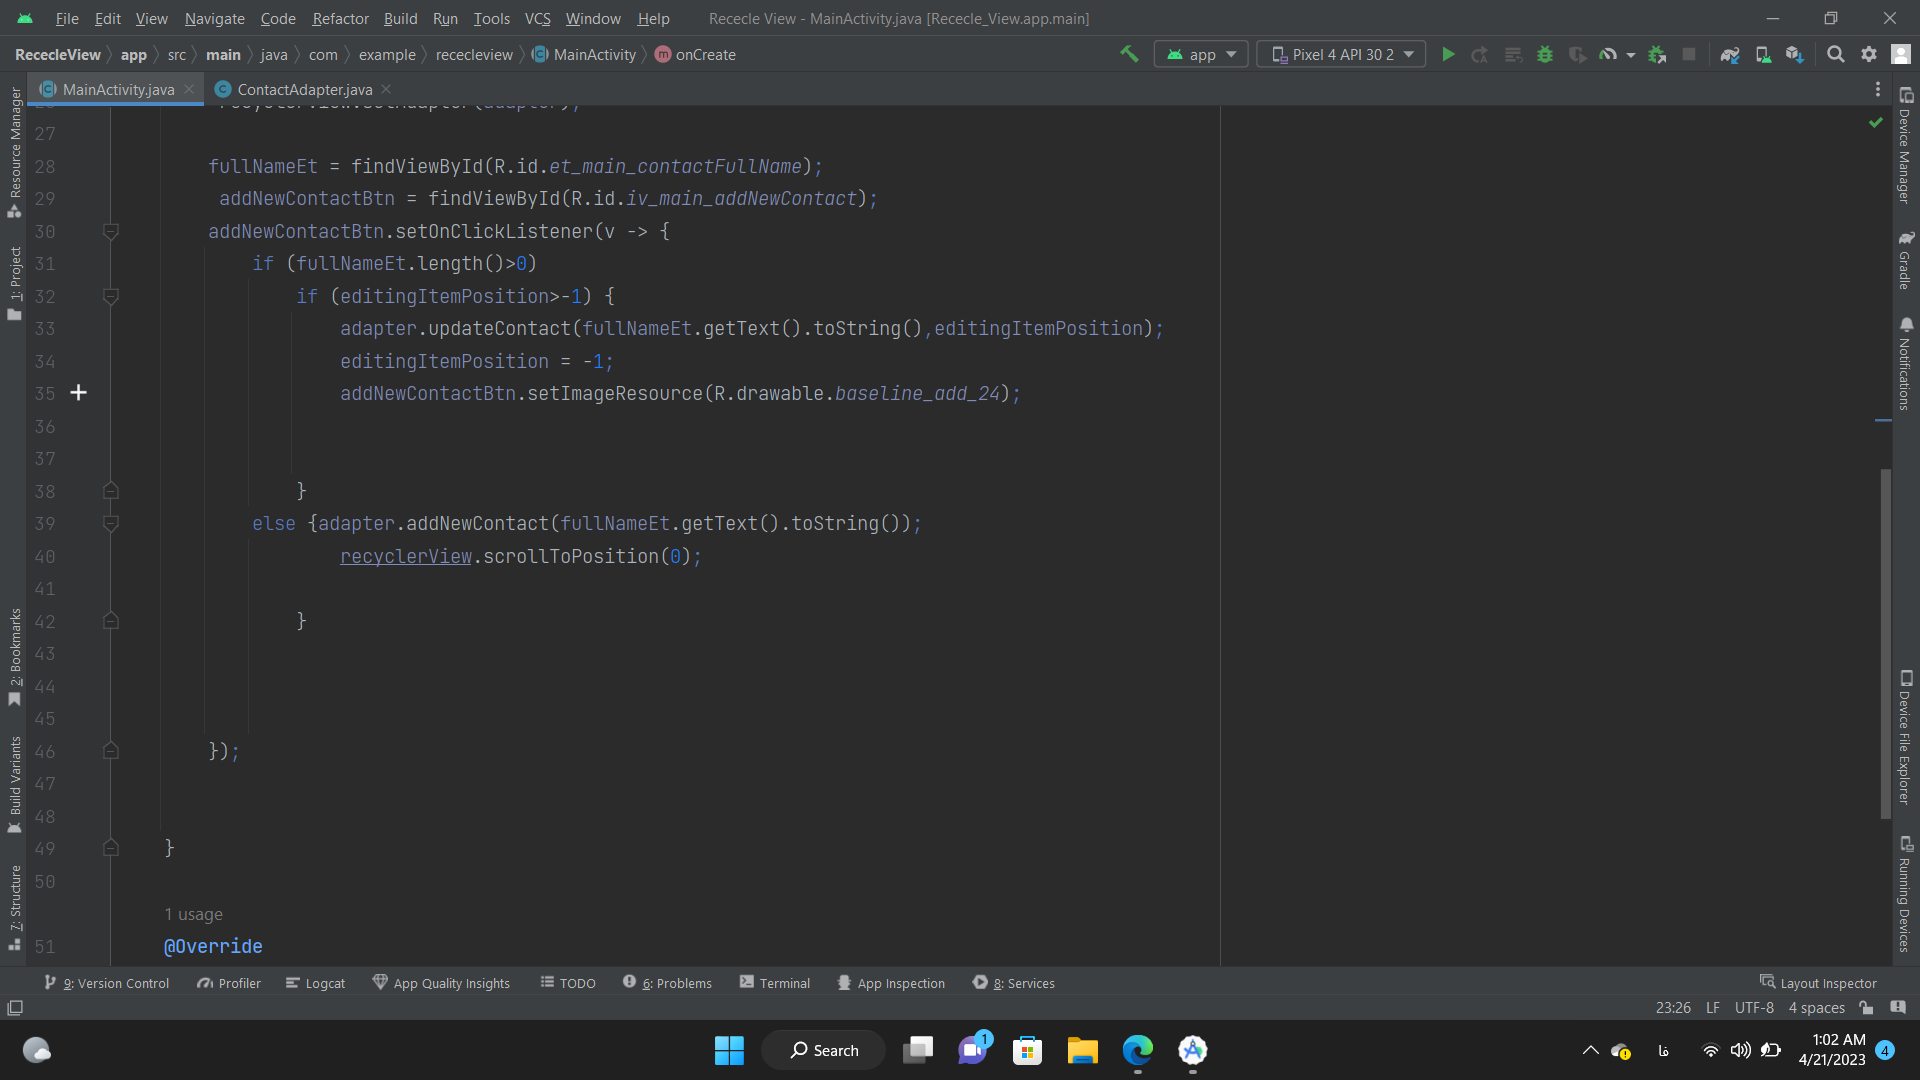
Task: Open the Profiler tool window
Action: click(x=229, y=983)
